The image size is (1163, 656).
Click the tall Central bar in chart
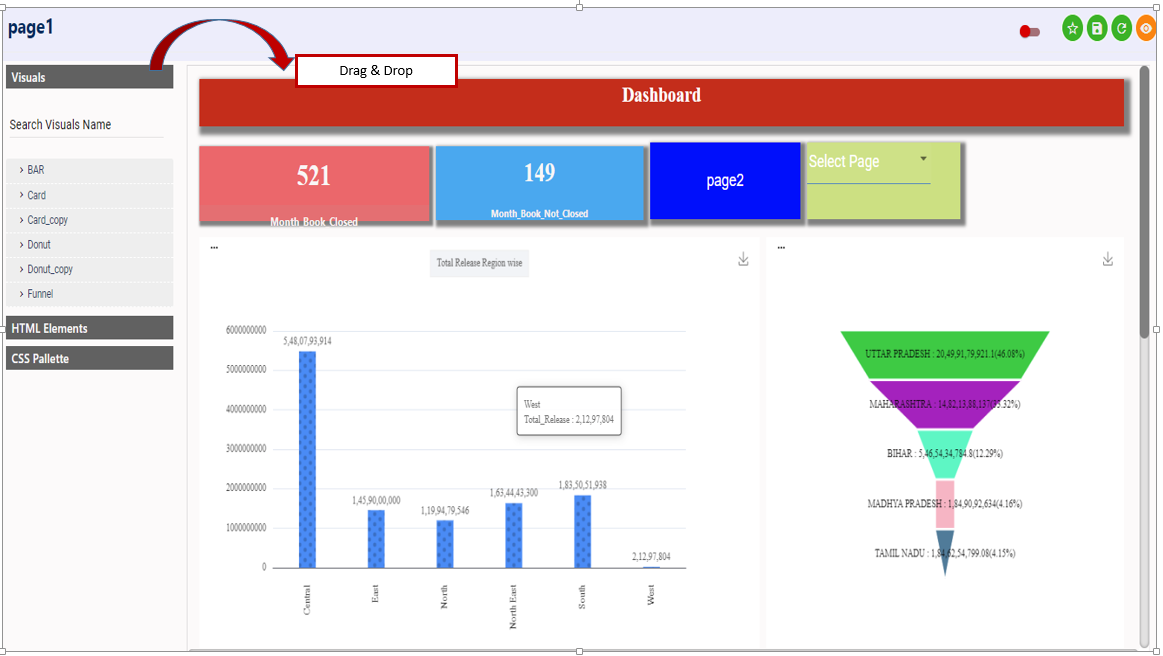click(307, 458)
